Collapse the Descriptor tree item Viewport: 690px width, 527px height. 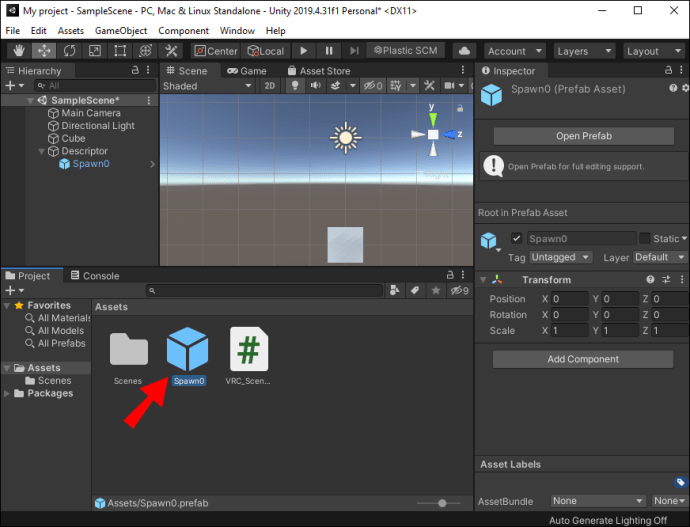41,151
